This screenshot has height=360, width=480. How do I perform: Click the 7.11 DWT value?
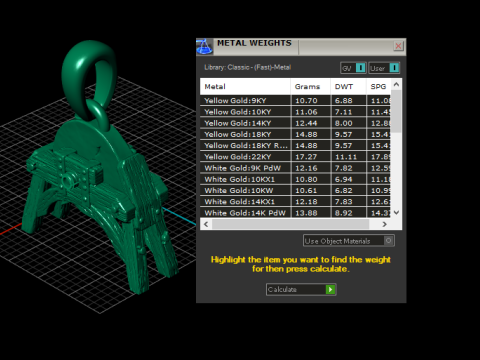click(x=344, y=112)
